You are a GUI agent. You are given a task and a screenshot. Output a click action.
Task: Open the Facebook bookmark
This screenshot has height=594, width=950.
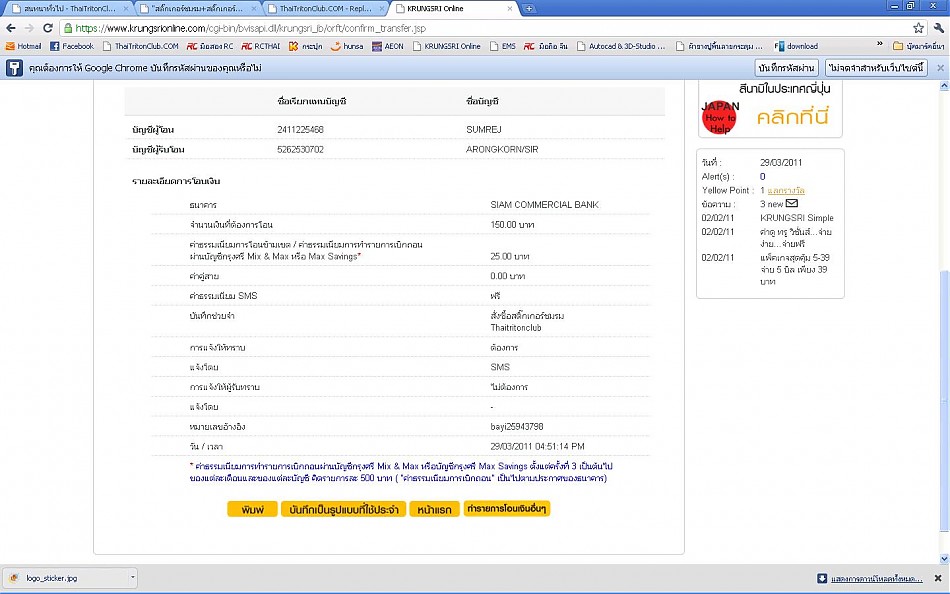(x=71, y=46)
